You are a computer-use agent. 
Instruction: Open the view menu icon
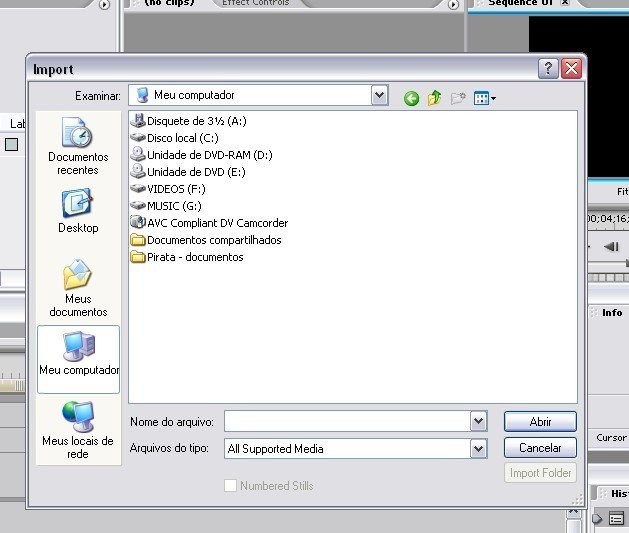point(485,97)
